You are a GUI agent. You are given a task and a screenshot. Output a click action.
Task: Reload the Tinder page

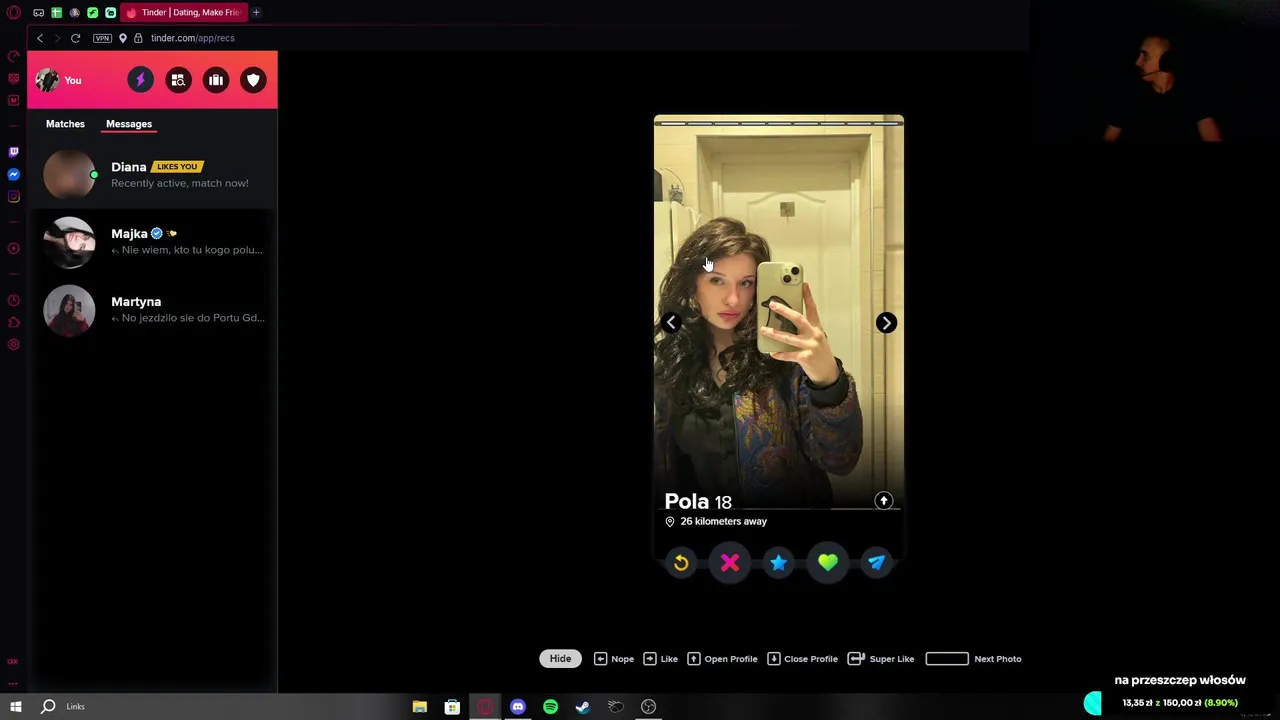(x=75, y=38)
